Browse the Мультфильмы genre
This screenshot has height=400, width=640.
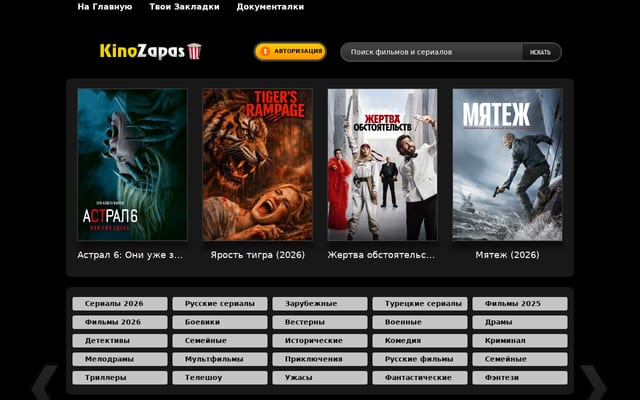[x=220, y=359]
